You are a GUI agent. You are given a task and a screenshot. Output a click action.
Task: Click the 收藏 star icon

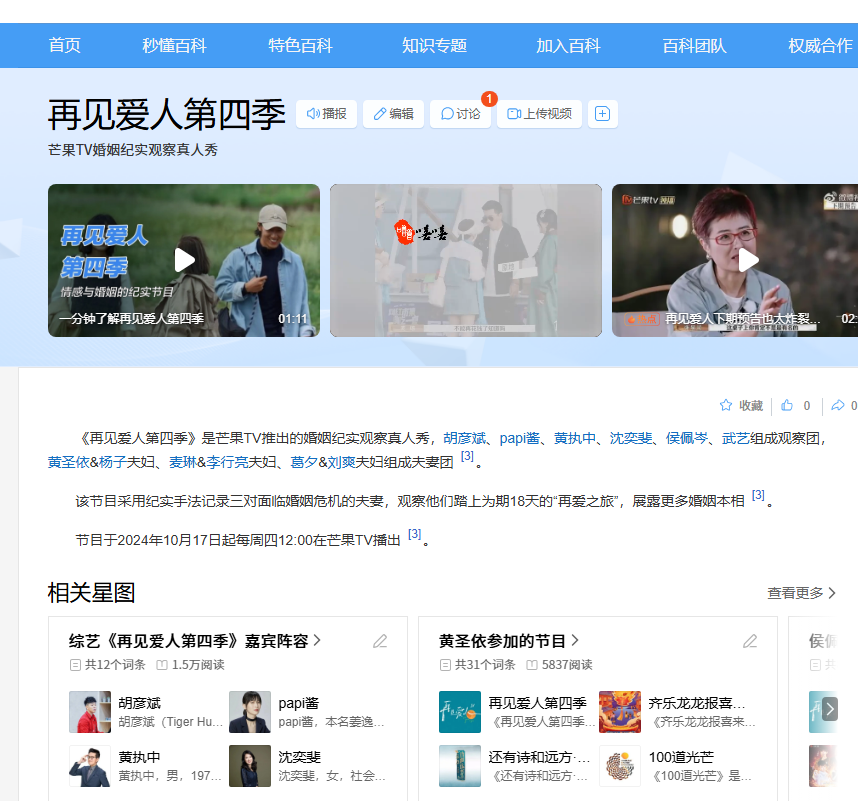click(x=726, y=405)
